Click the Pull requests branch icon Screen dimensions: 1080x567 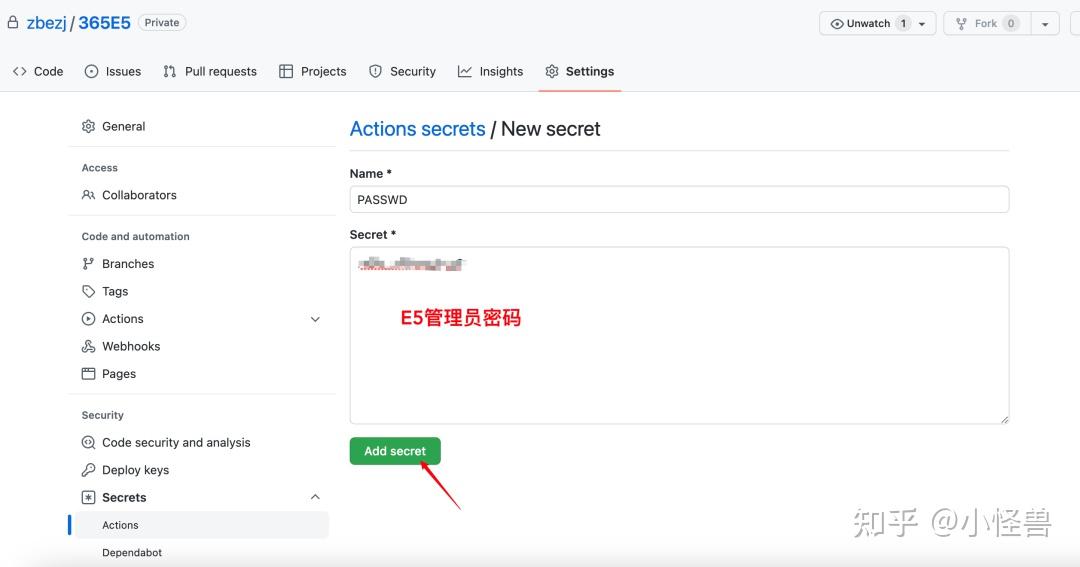tap(169, 72)
